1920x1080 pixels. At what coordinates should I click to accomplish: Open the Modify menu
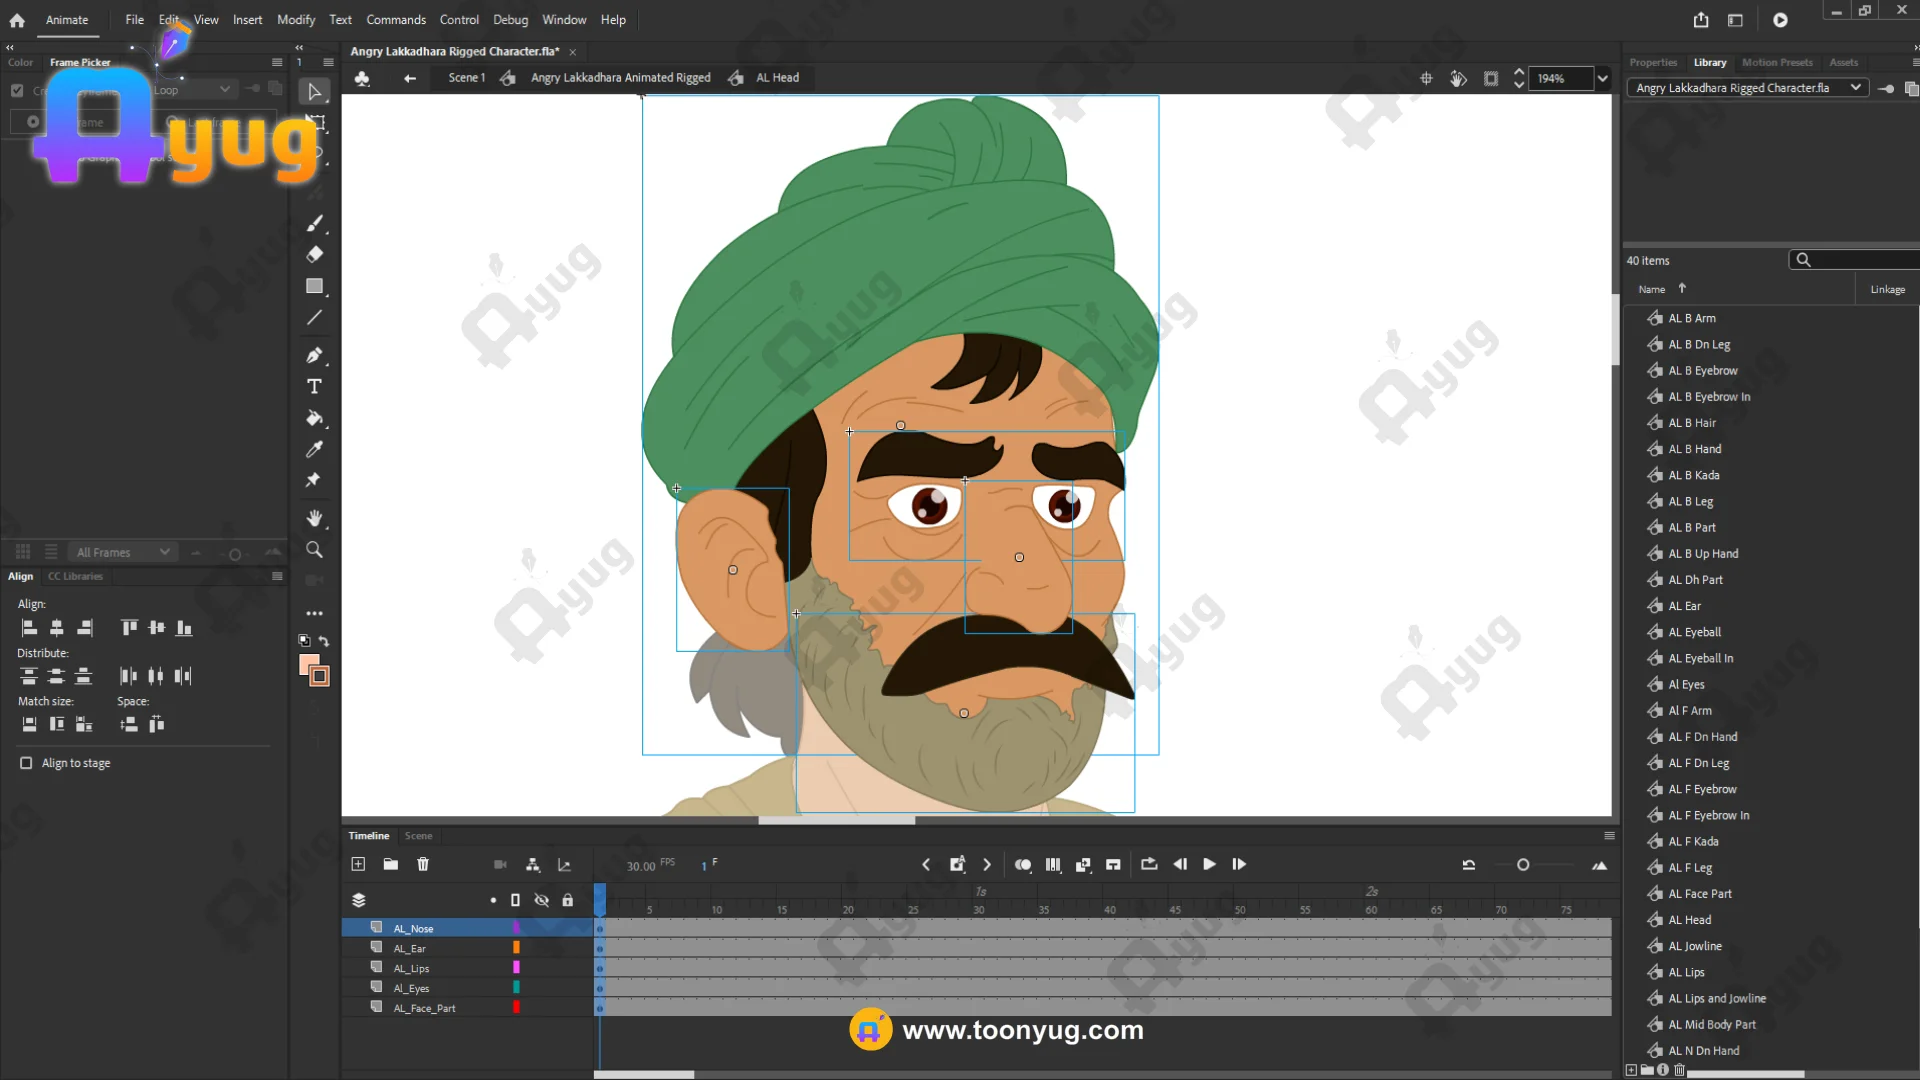(x=296, y=19)
